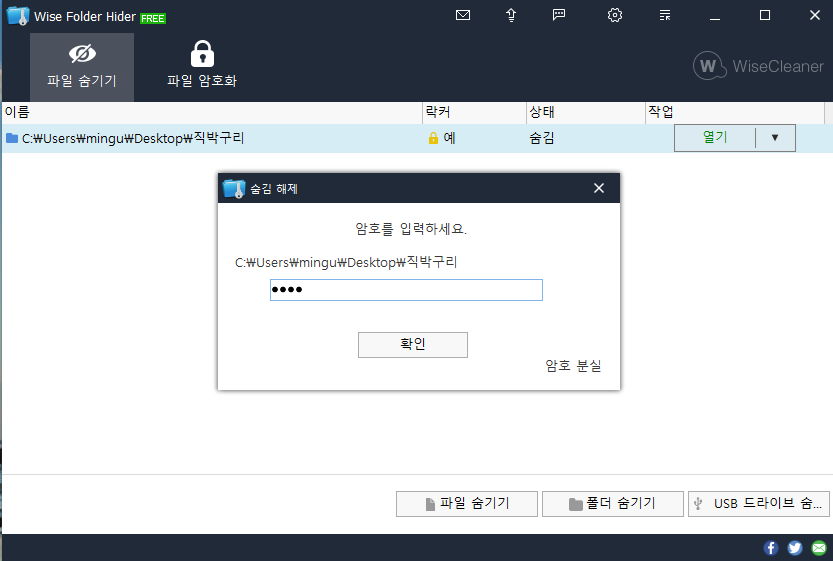Maximize the Wise Folder Hider window

click(764, 15)
